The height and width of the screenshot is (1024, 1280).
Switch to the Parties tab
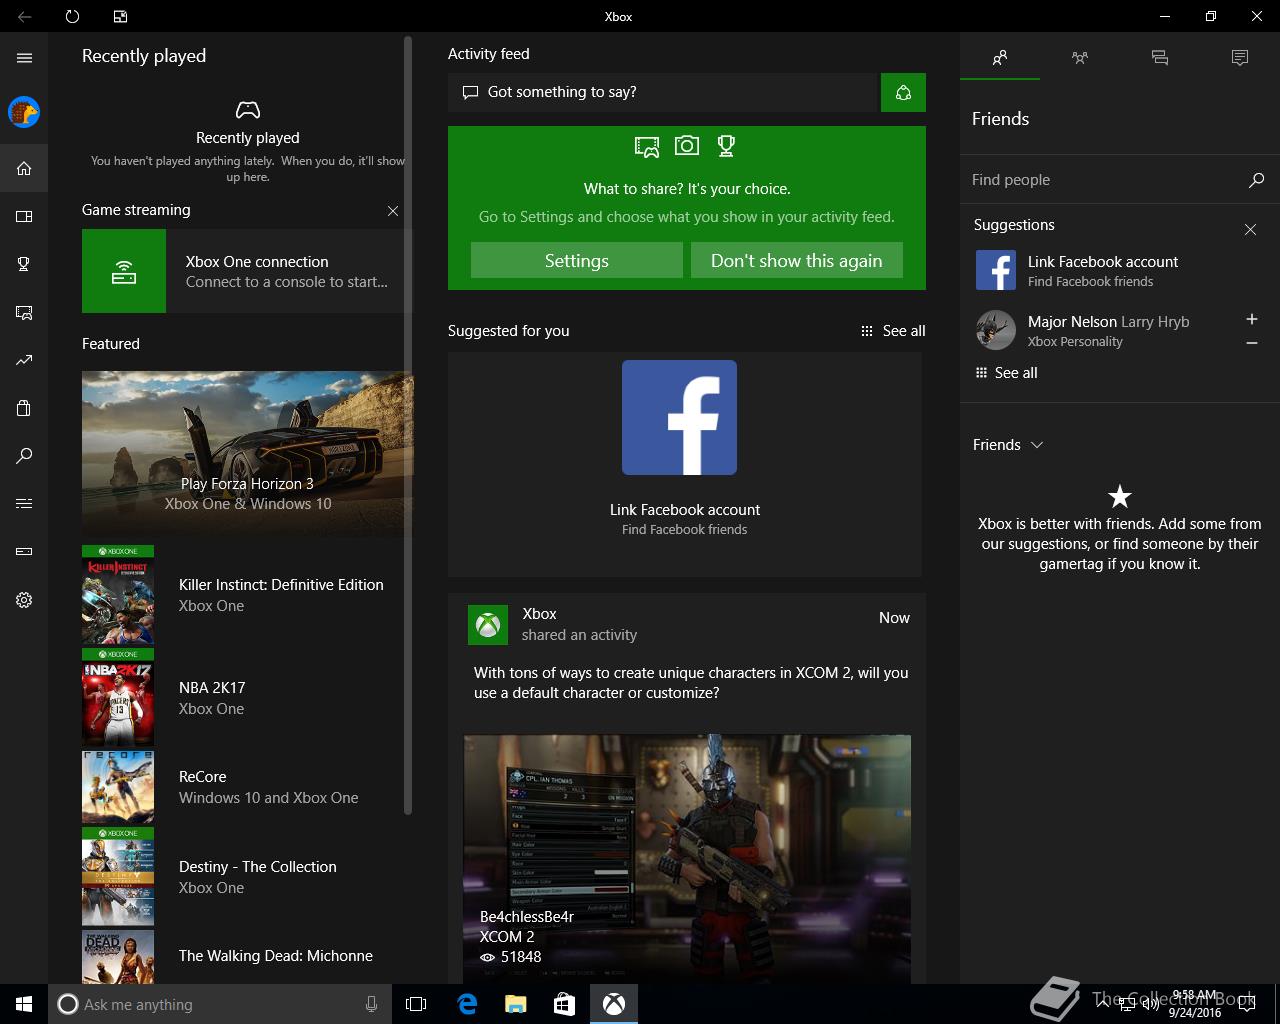tap(1080, 57)
